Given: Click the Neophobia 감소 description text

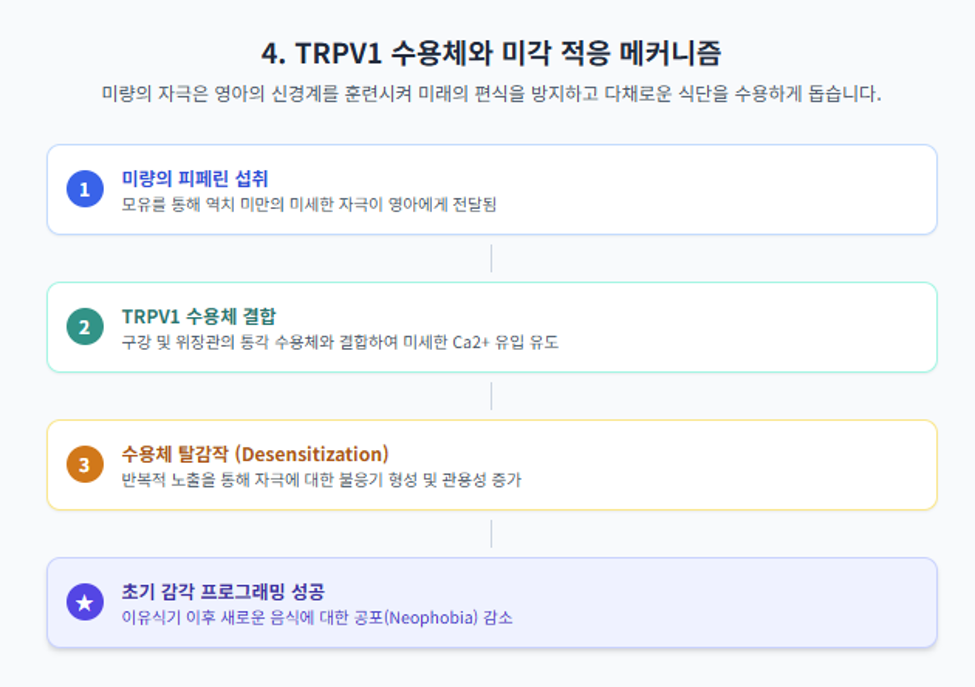Looking at the screenshot, I should (317, 618).
